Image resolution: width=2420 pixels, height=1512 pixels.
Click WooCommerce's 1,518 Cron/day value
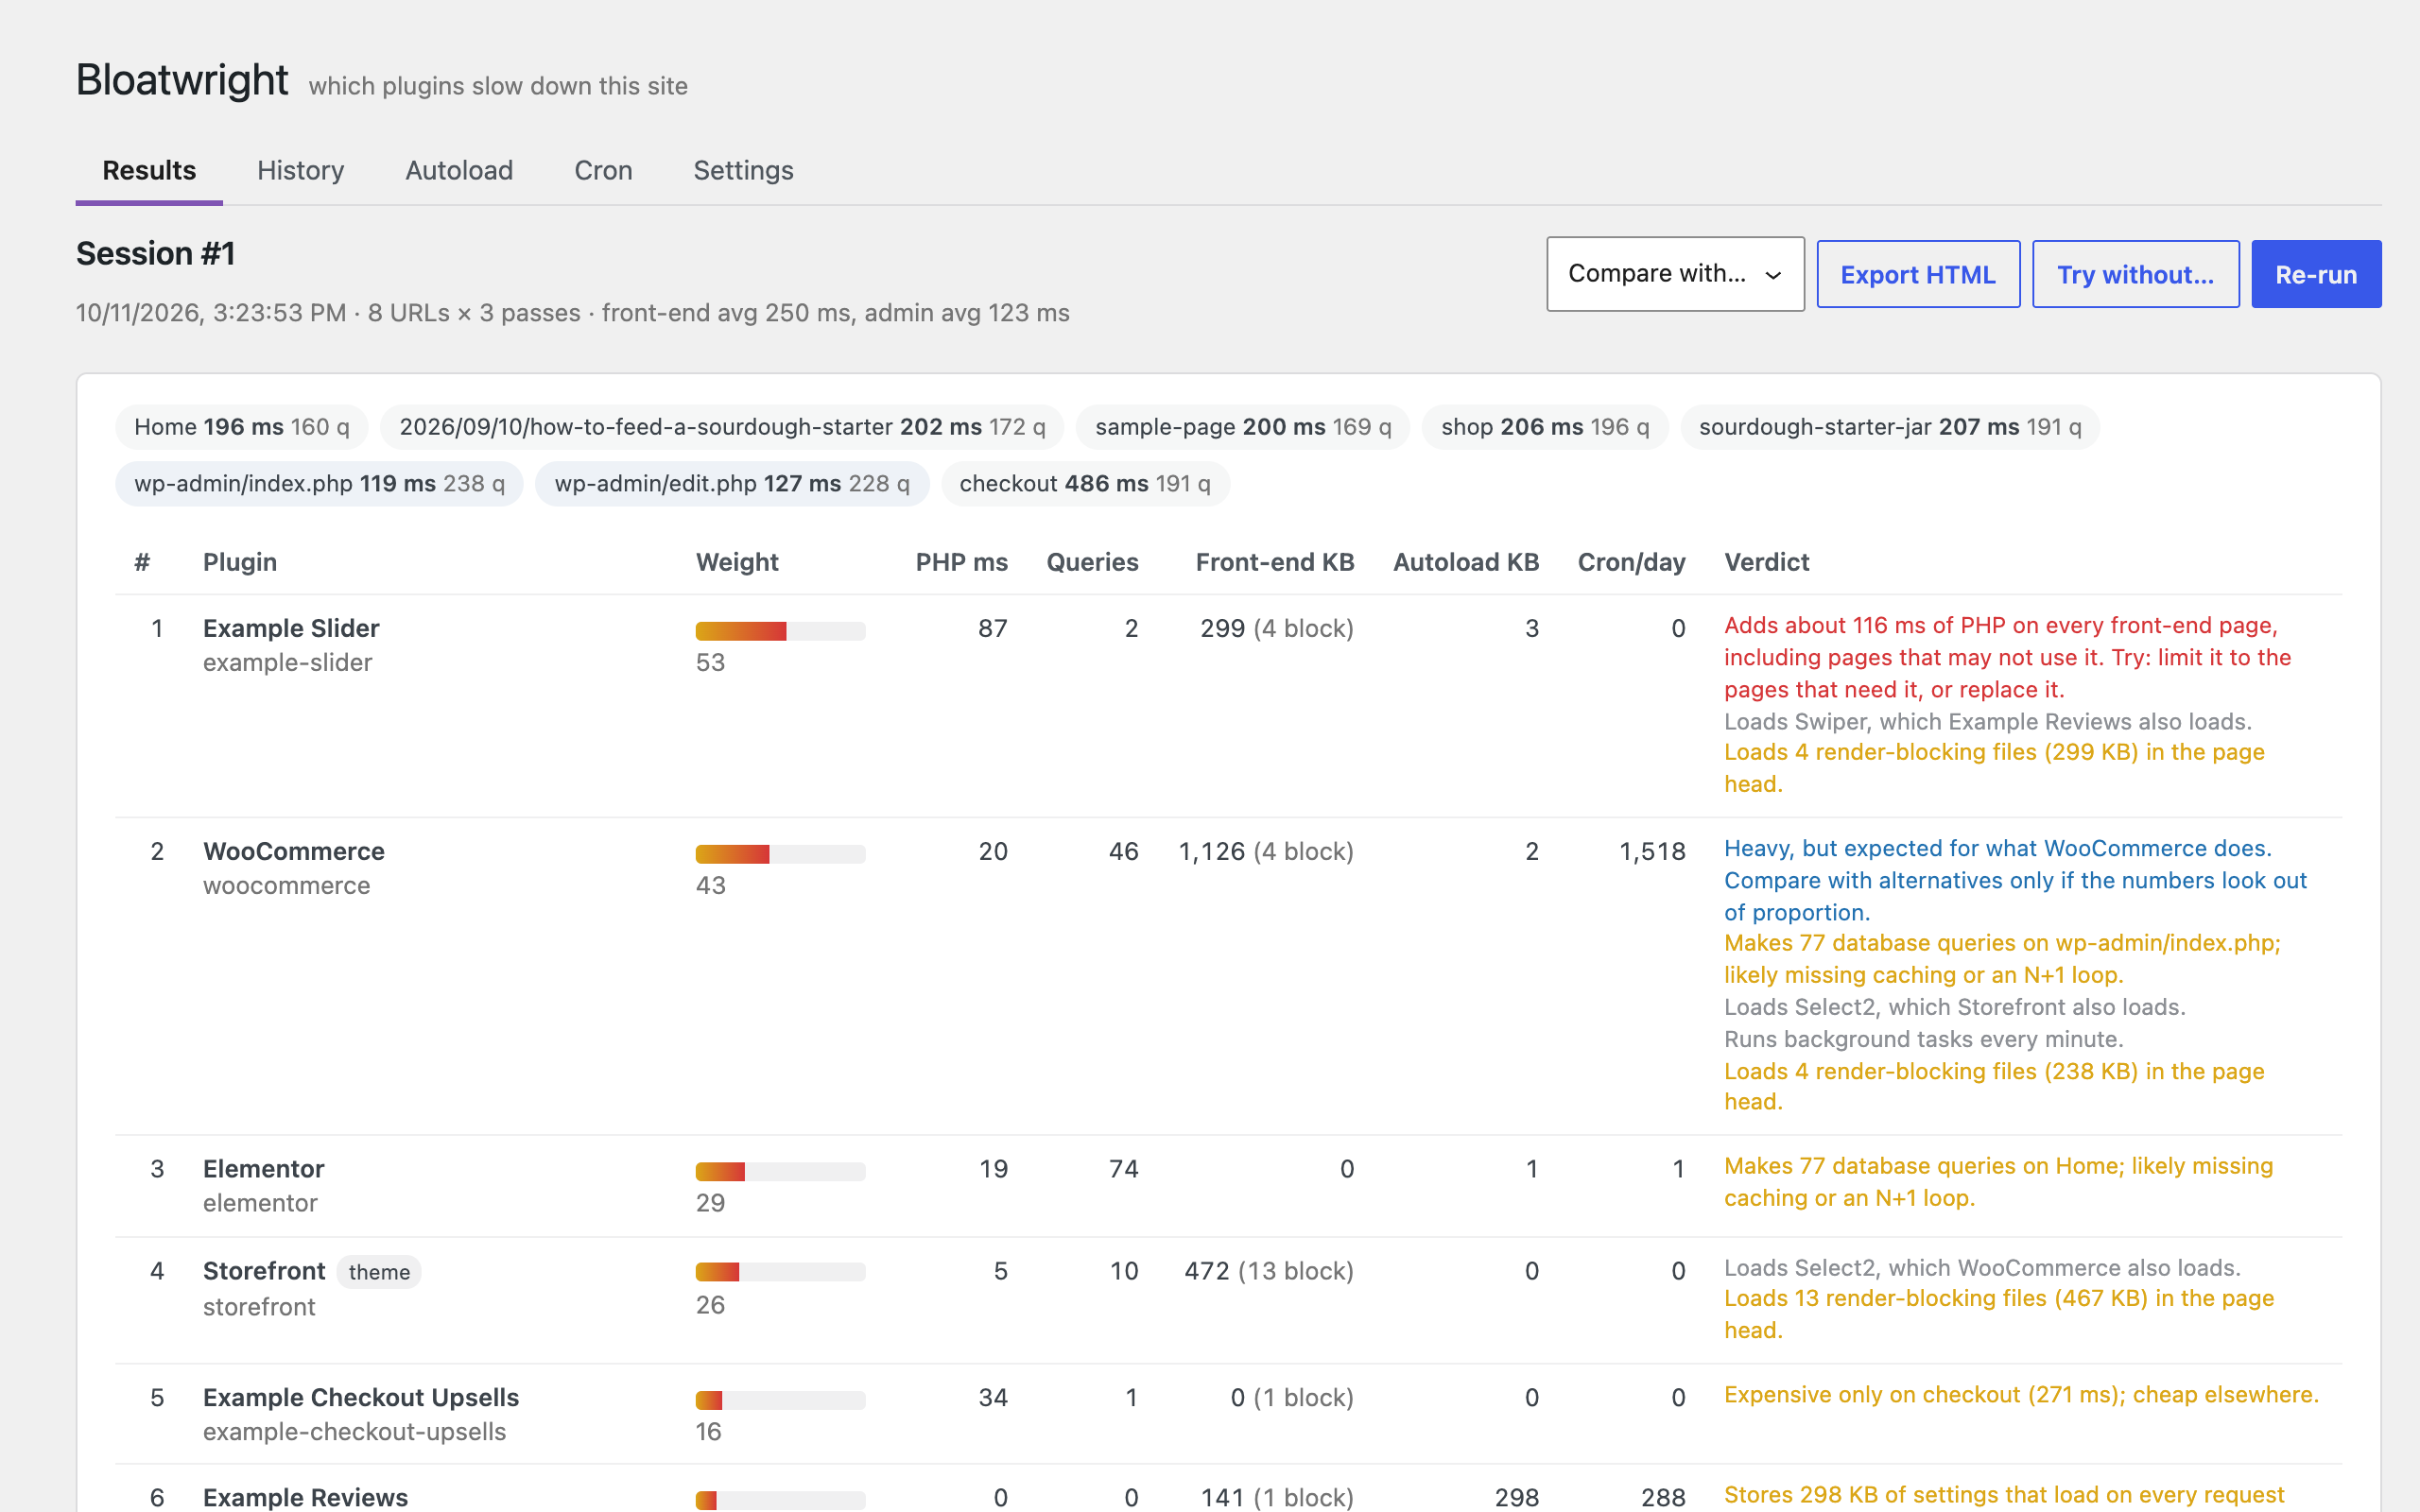1652,851
